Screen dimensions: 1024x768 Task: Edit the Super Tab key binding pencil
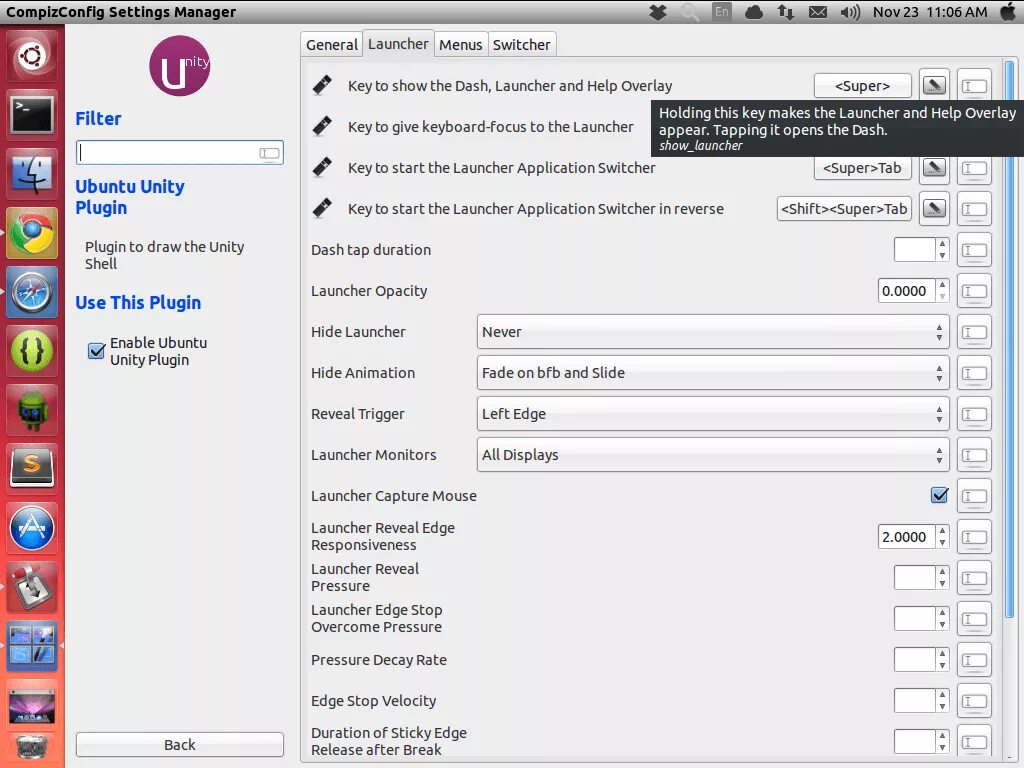[934, 168]
